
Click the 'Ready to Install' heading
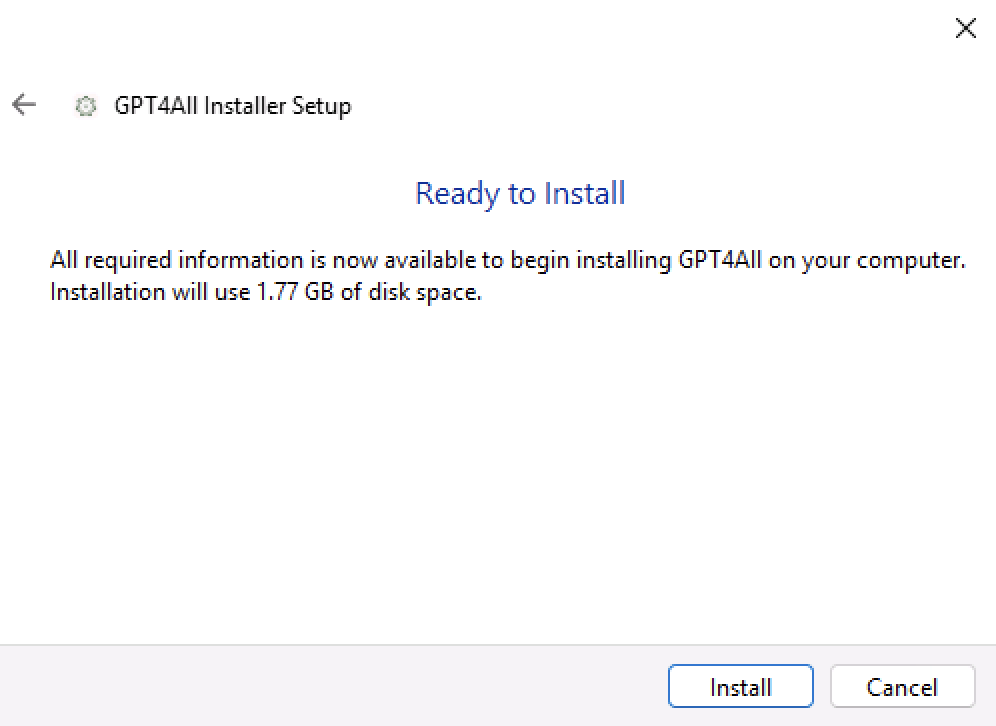click(520, 194)
